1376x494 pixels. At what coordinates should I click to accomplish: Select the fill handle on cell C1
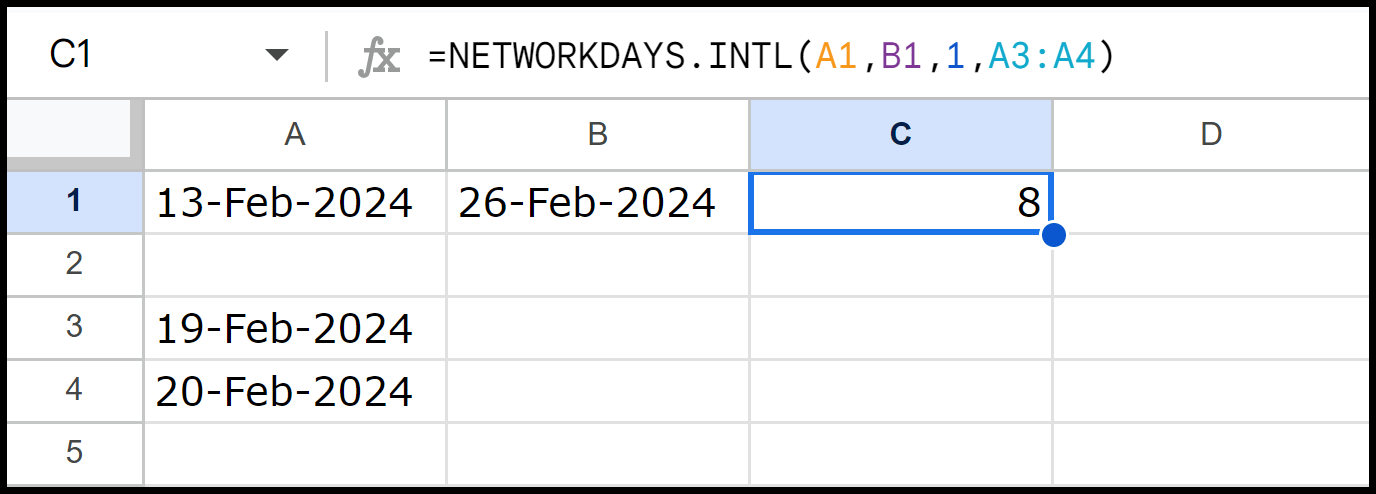point(1052,235)
